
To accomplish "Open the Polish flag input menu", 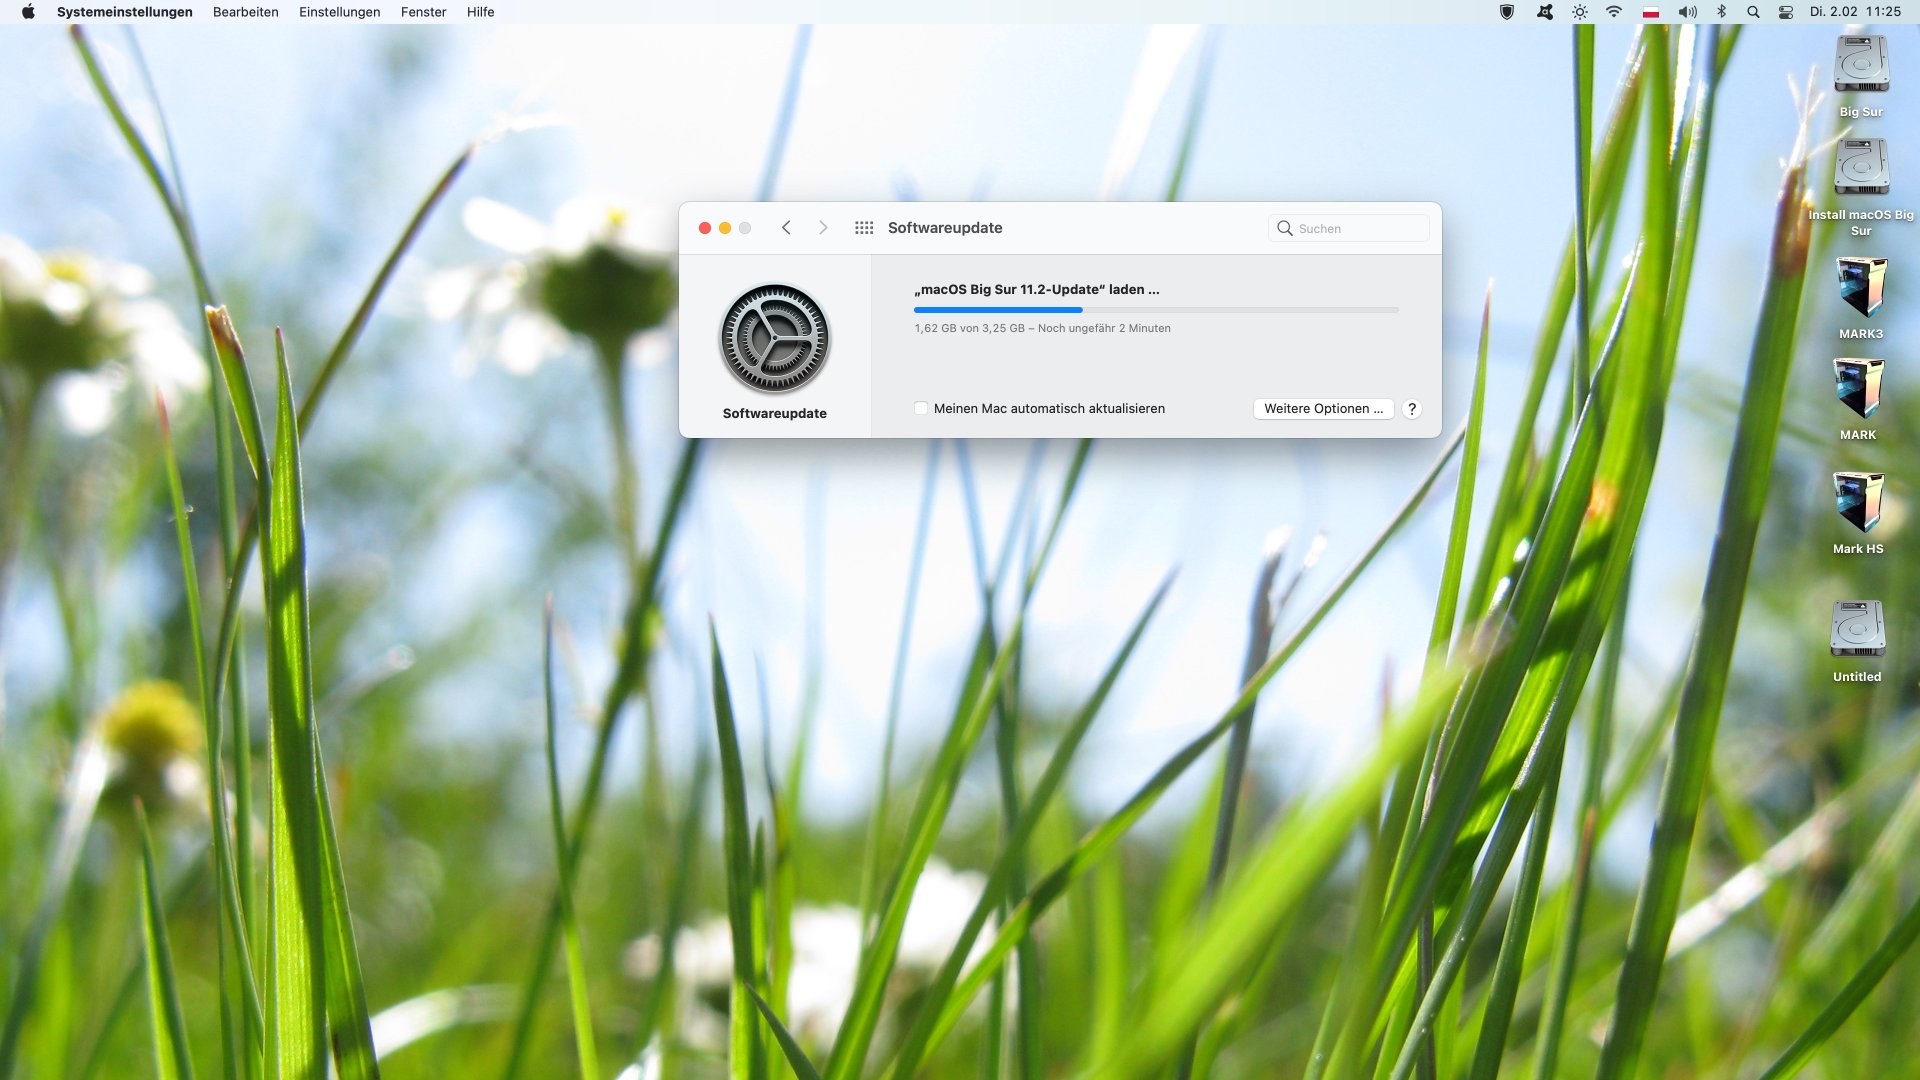I will click(x=1651, y=12).
